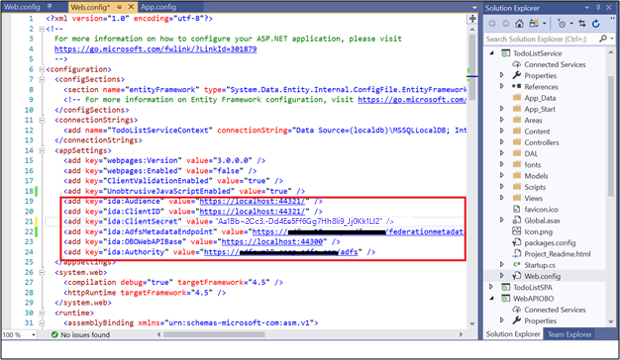Pin the Solution Explorer panel with pushpin icon
The image size is (620, 360).
pos(598,8)
